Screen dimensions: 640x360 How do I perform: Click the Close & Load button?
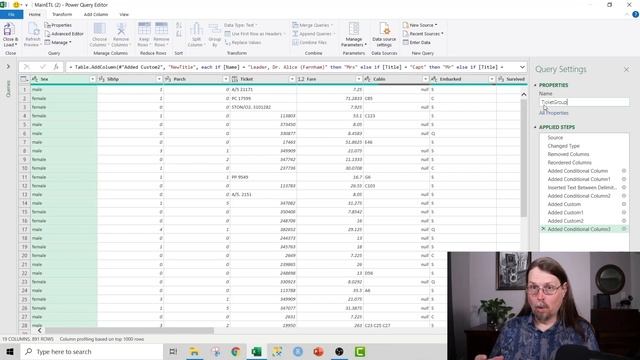pos(10,34)
